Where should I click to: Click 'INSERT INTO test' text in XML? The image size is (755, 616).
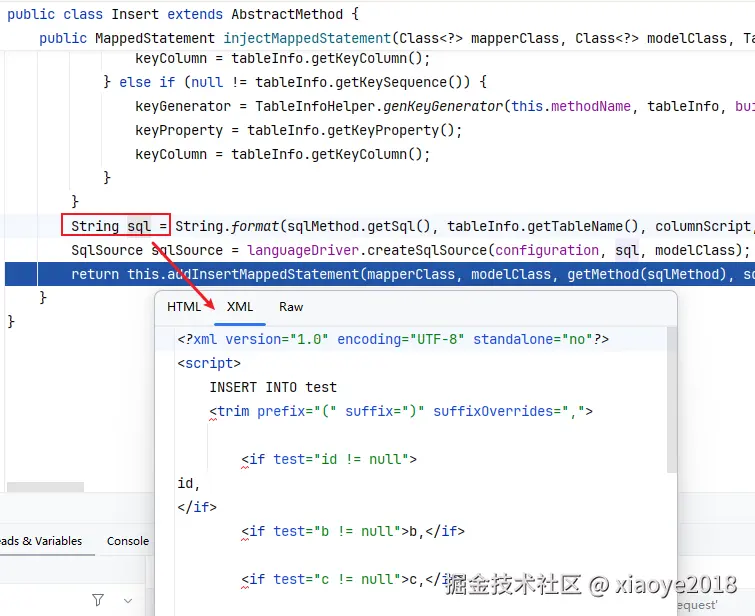273,387
